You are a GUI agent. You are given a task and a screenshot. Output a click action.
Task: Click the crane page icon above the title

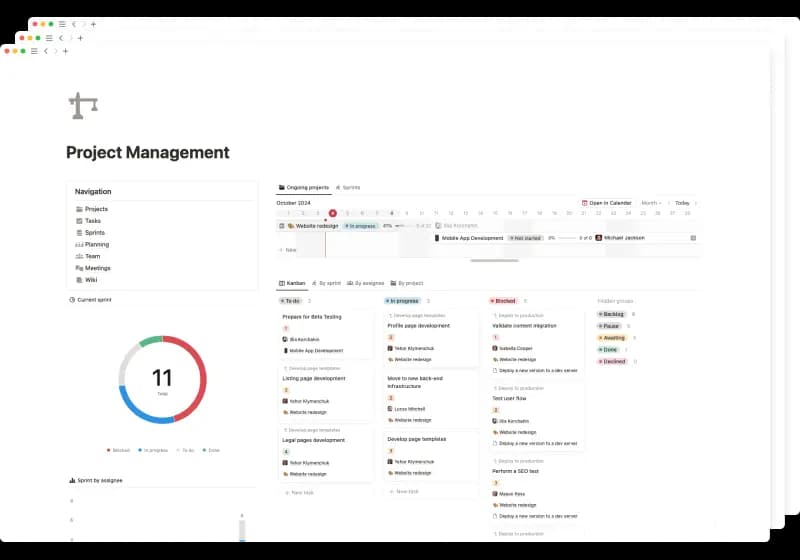83,105
